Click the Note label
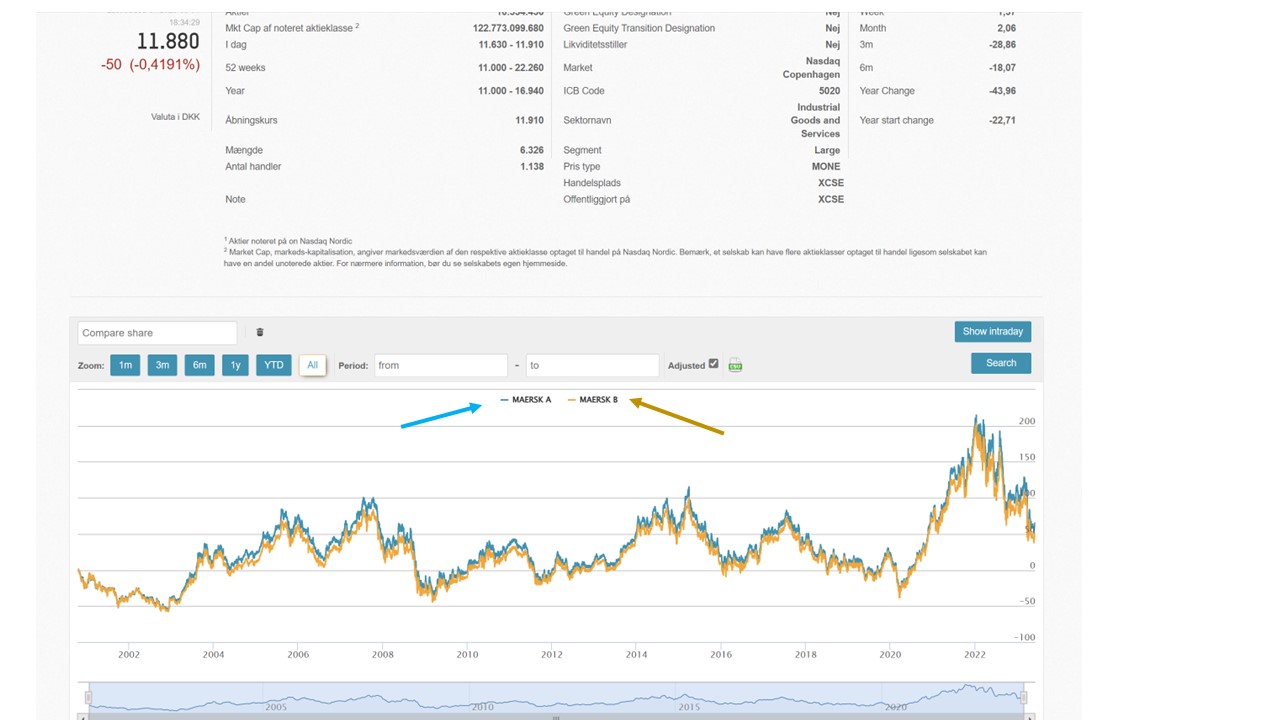1280x720 pixels. tap(235, 199)
